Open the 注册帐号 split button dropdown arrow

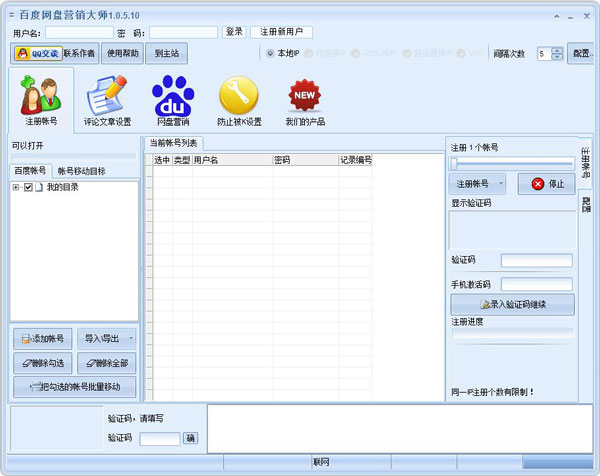501,184
